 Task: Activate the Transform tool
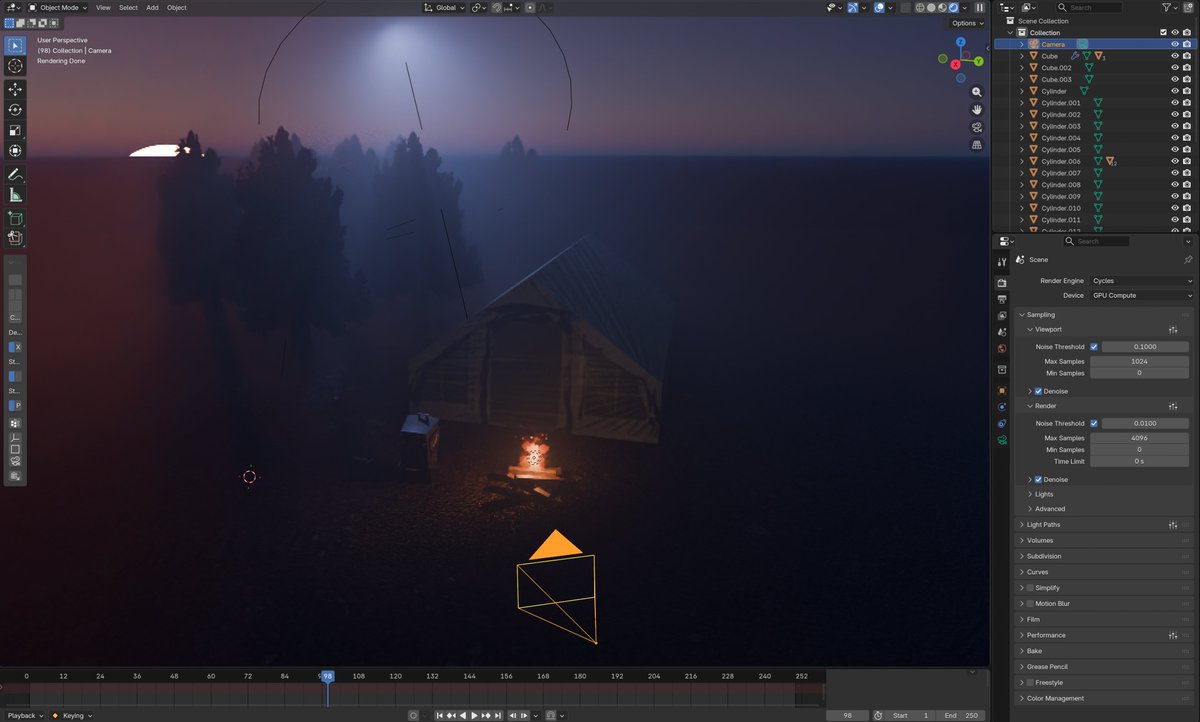tap(15, 151)
